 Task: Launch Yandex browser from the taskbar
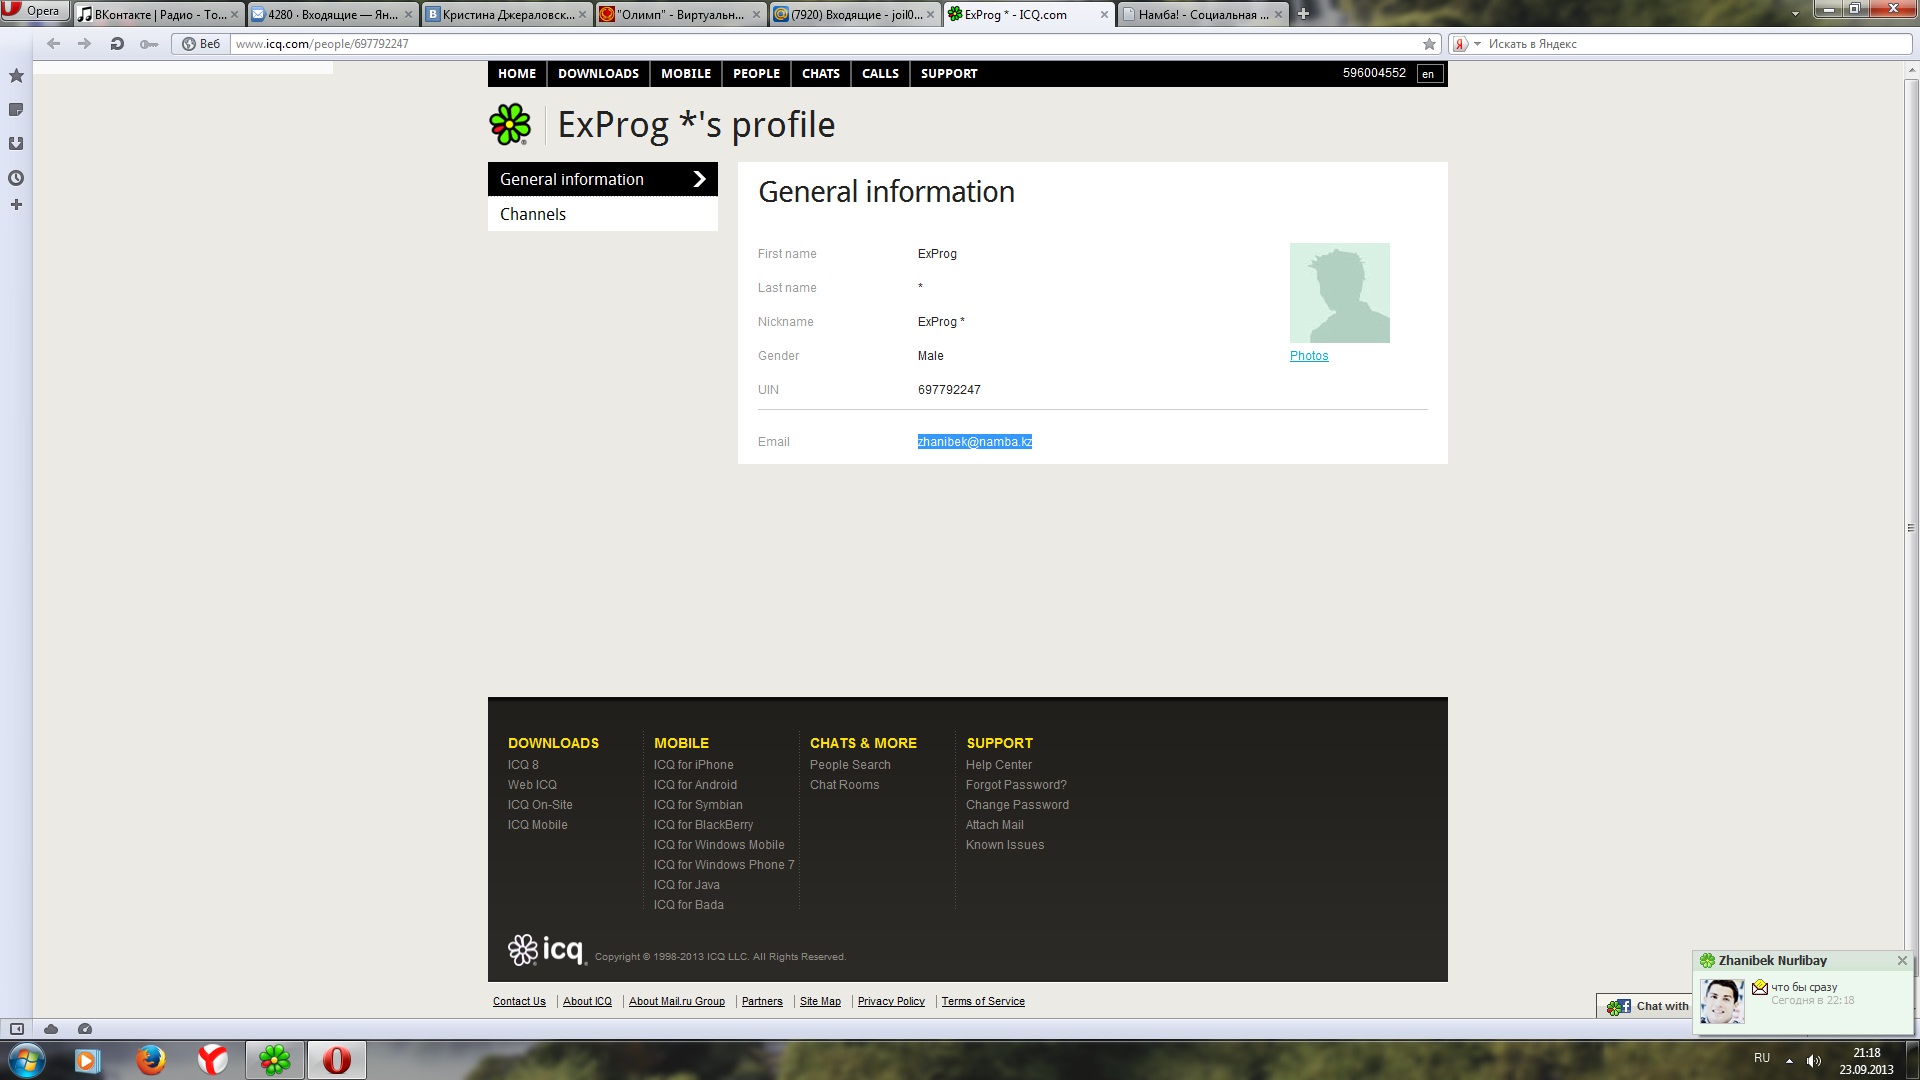click(212, 1060)
